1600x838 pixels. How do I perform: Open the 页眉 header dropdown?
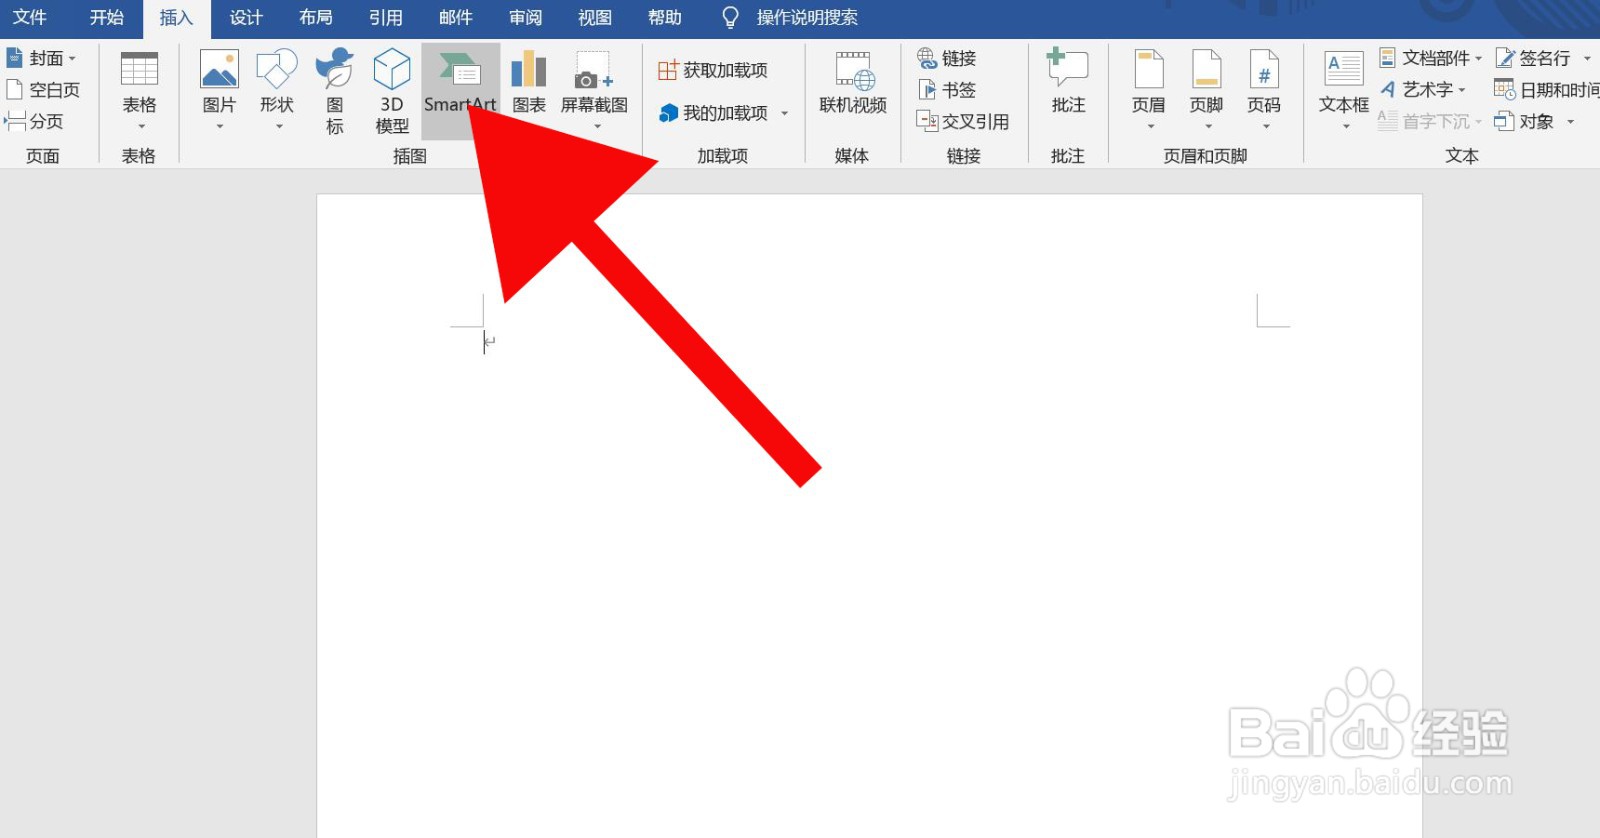1149,91
